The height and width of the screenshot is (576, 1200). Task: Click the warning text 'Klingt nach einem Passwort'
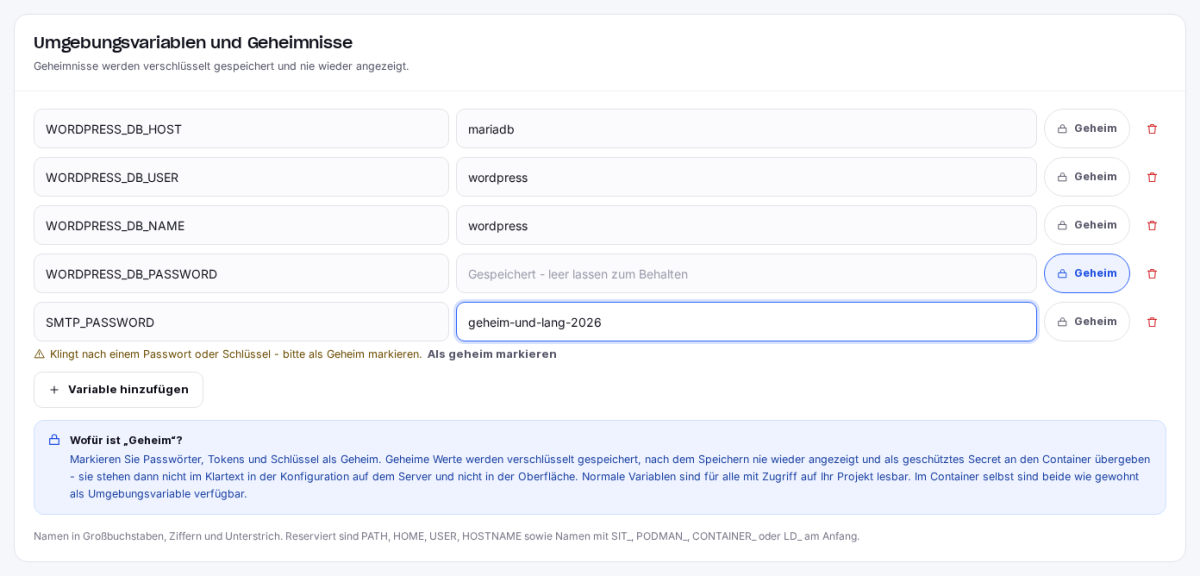pyautogui.click(x=236, y=354)
